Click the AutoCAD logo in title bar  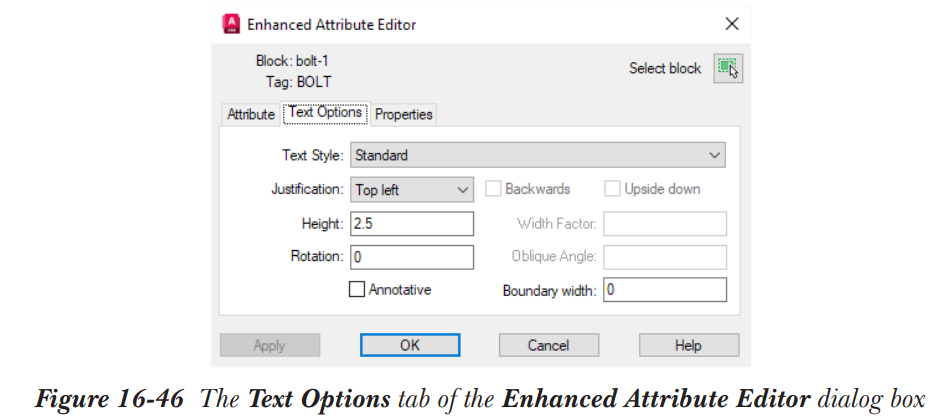point(231,24)
